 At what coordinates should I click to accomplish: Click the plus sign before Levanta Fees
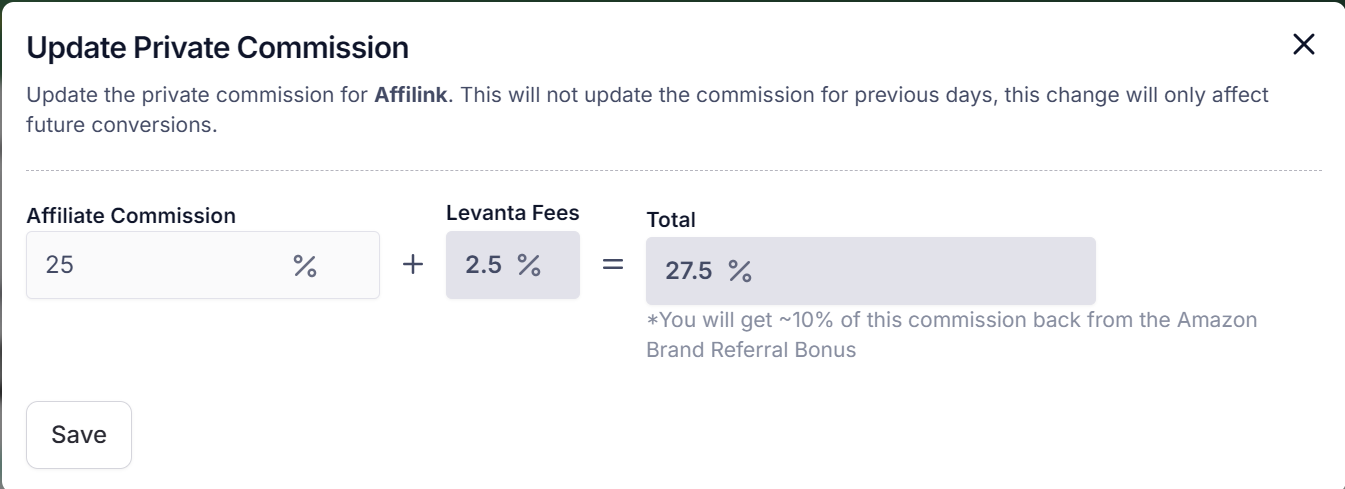[413, 265]
